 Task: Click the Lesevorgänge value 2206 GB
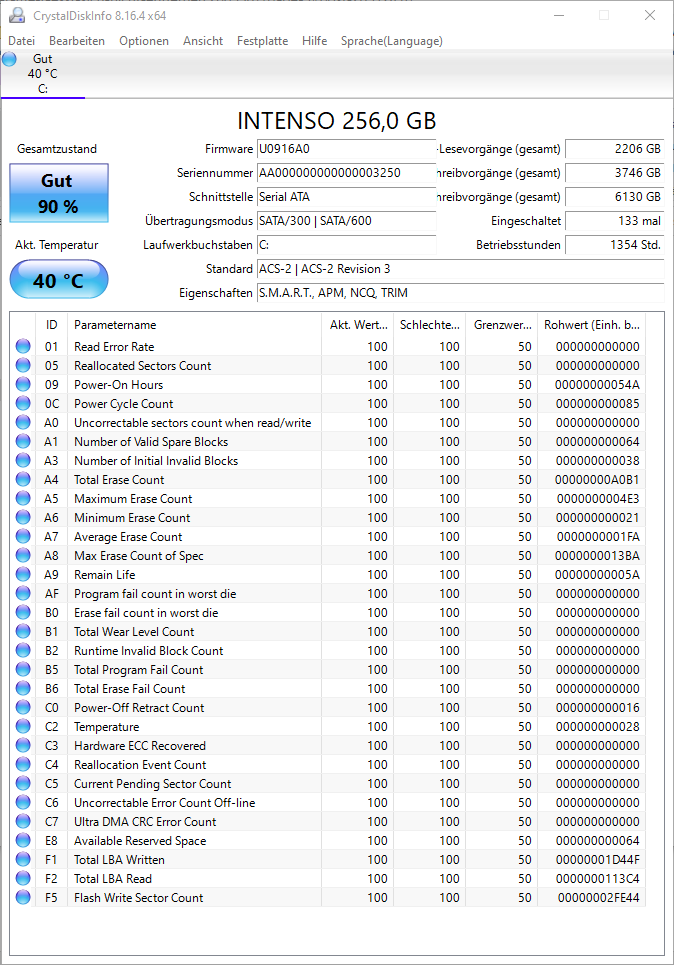615,149
